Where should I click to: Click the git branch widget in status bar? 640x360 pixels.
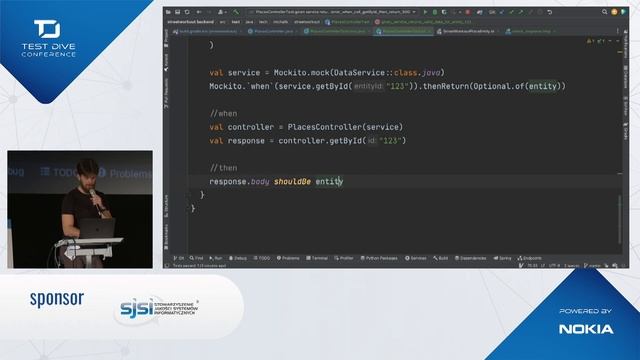[x=593, y=266]
